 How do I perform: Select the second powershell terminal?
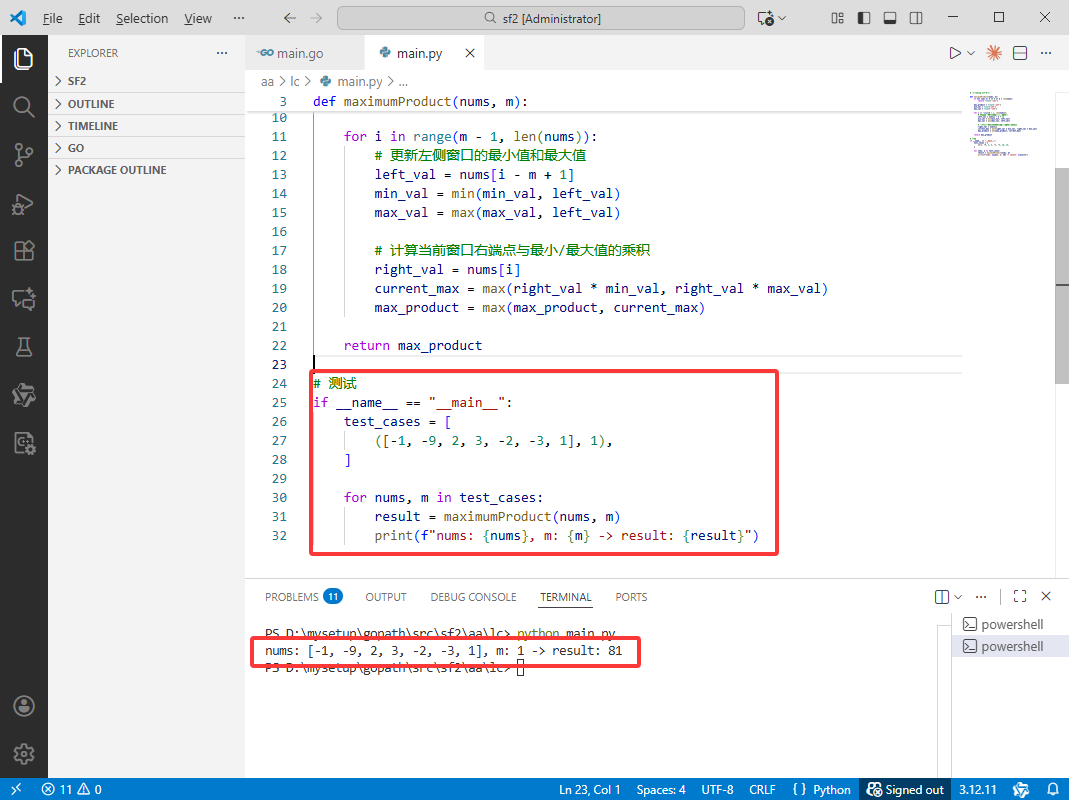coord(1010,647)
